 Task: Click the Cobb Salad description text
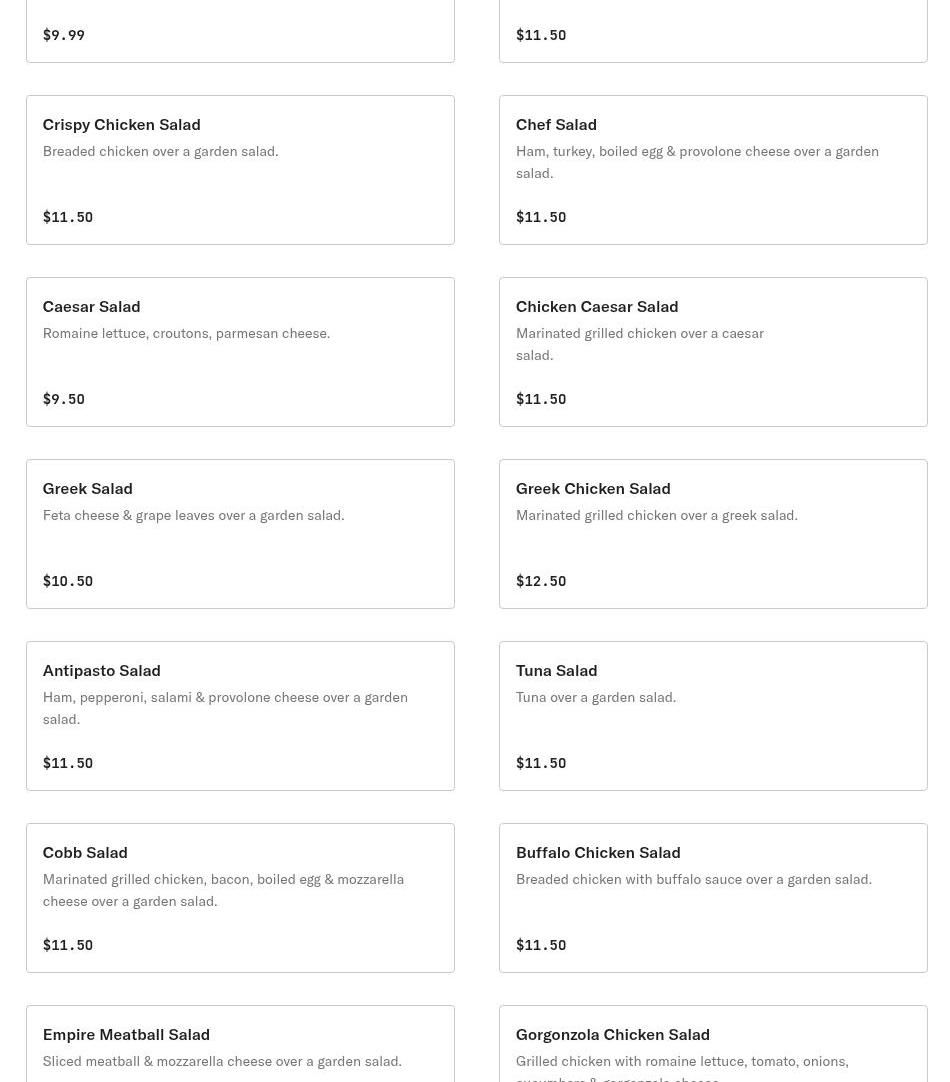click(224, 890)
